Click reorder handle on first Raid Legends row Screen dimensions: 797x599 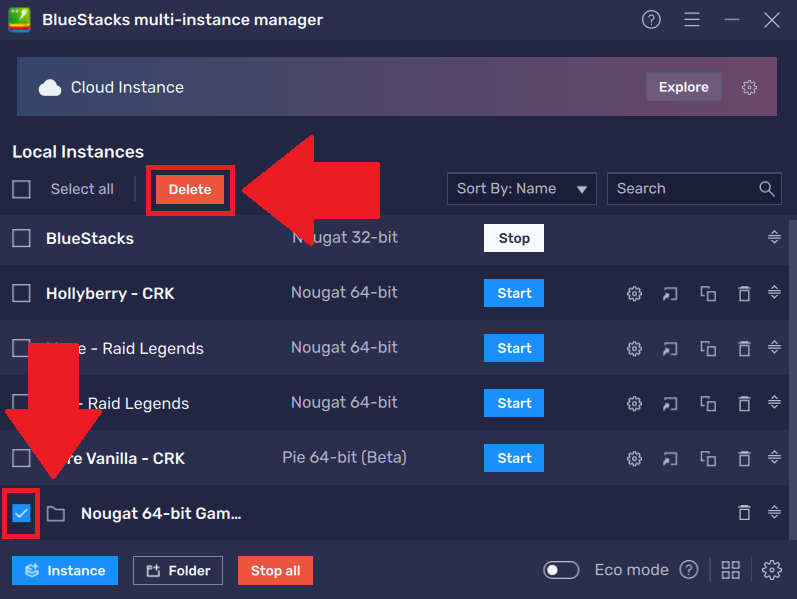tap(774, 347)
